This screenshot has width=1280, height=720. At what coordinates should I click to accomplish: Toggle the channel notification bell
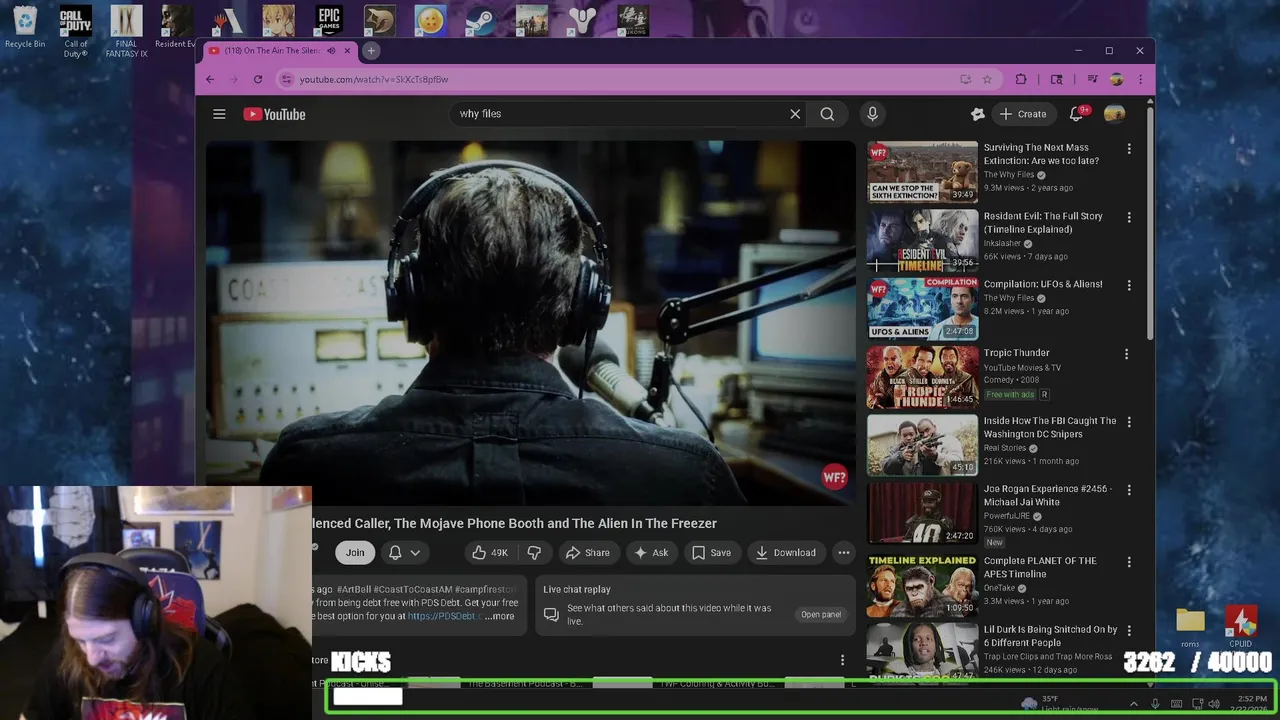click(x=395, y=552)
